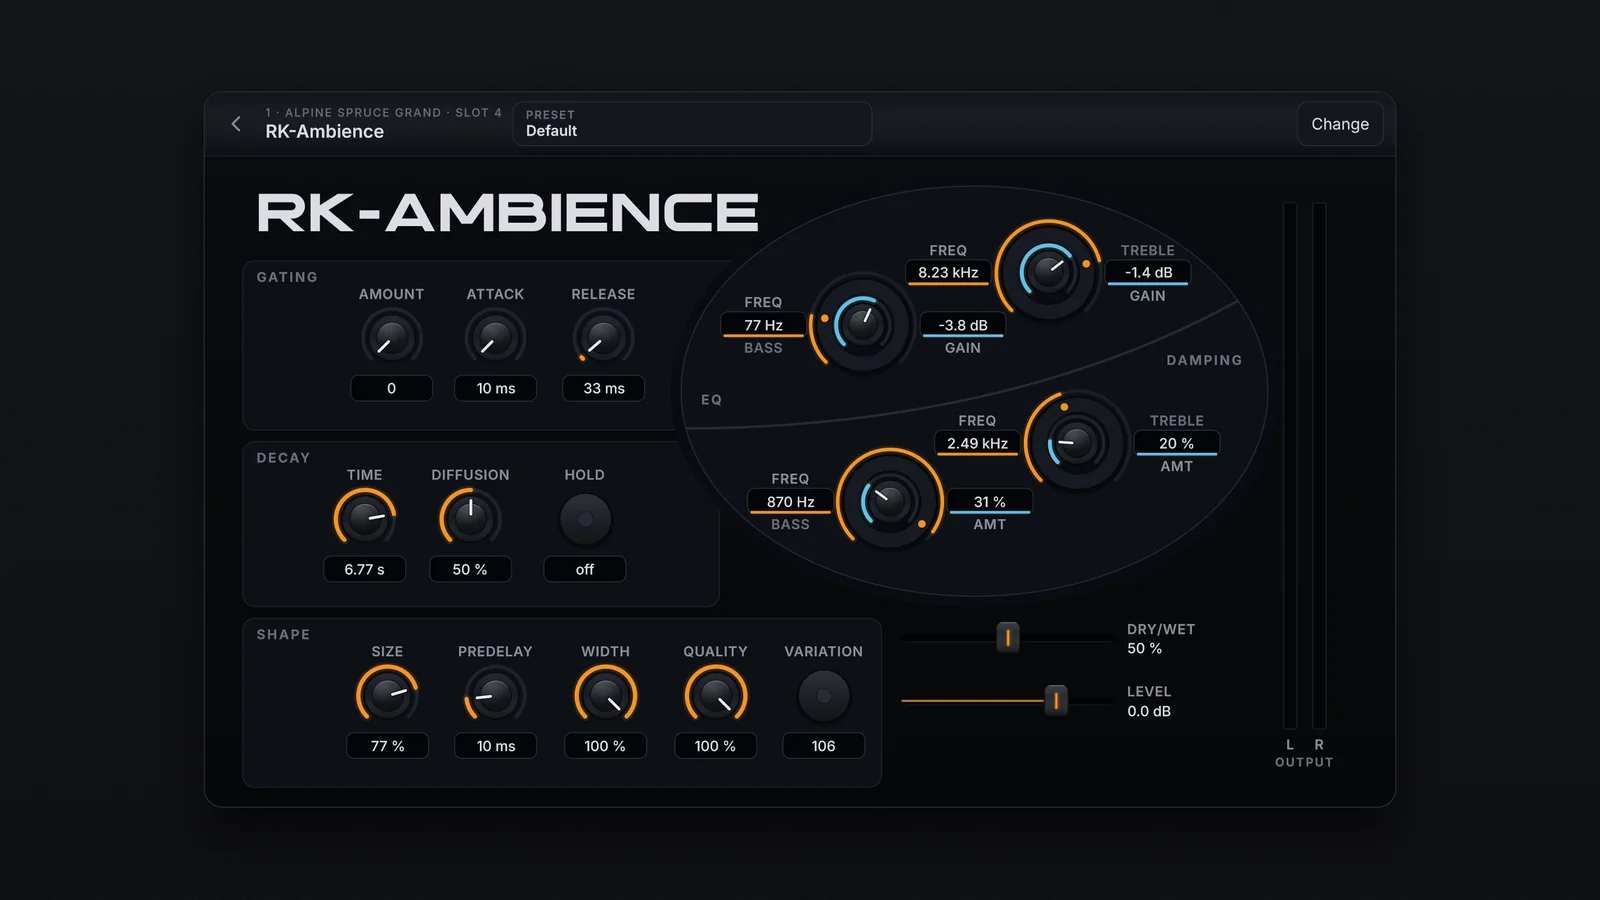The image size is (1600, 900).
Task: Go back using the left chevron arrow
Action: tap(236, 124)
